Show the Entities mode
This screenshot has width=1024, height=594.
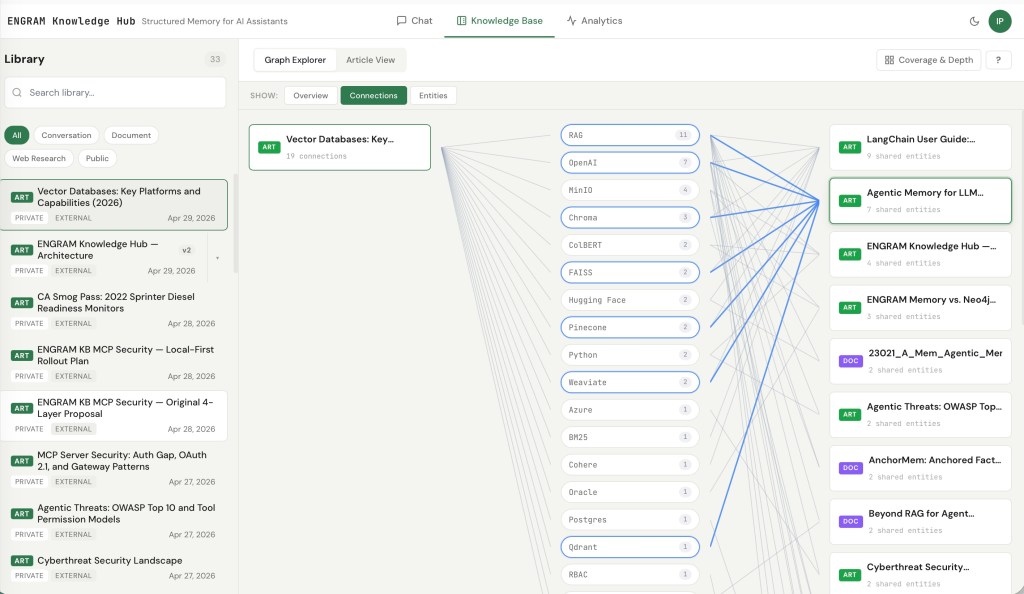coord(433,95)
